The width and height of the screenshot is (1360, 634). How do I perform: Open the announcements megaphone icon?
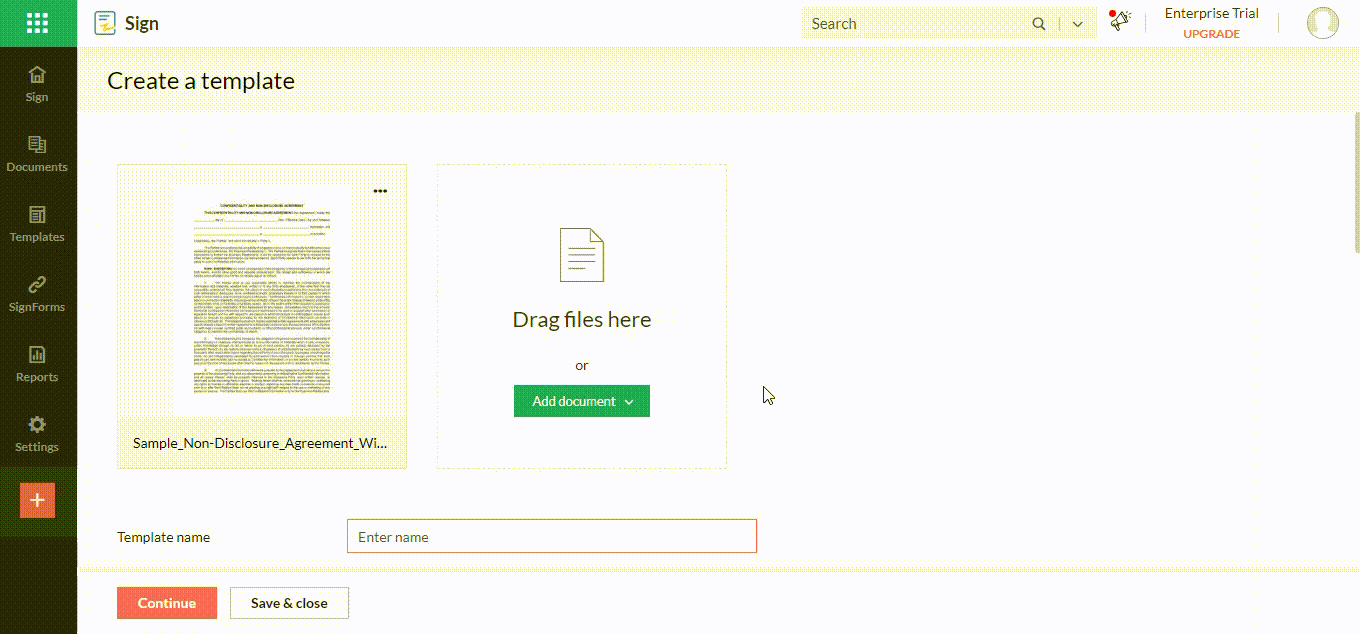coord(1120,21)
